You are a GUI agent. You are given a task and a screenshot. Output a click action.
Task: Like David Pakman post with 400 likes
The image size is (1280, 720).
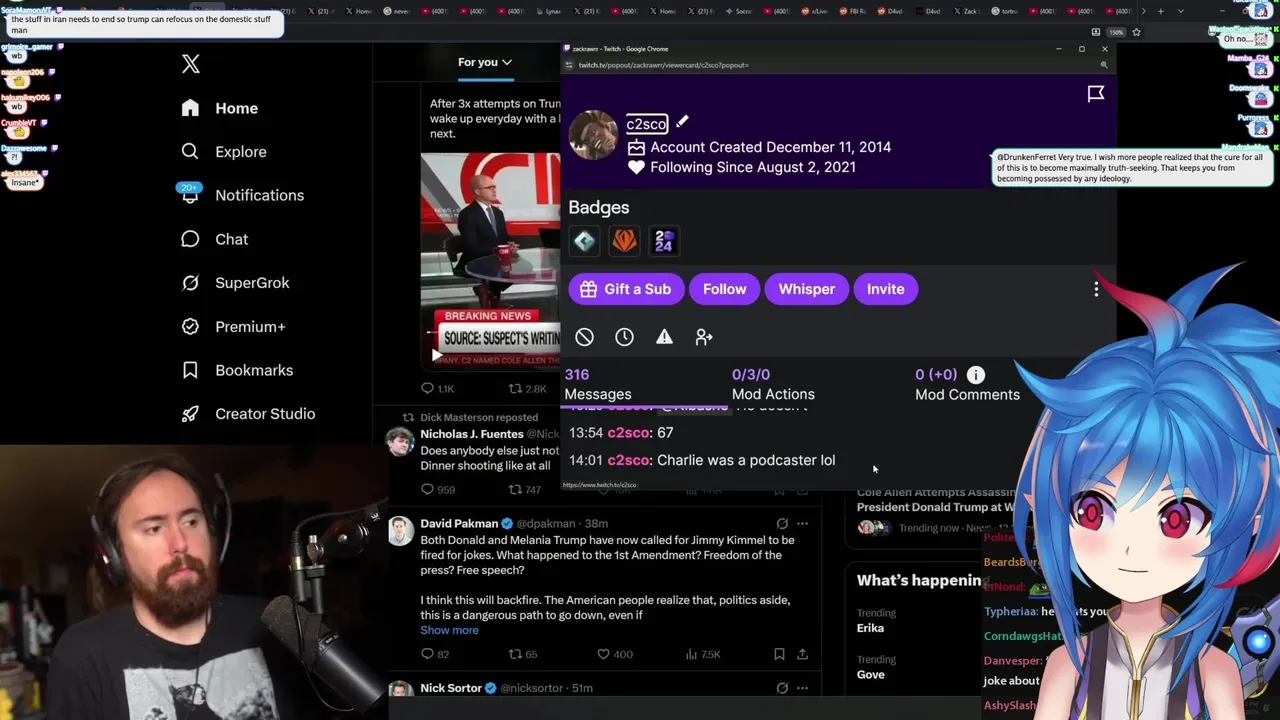click(614, 654)
